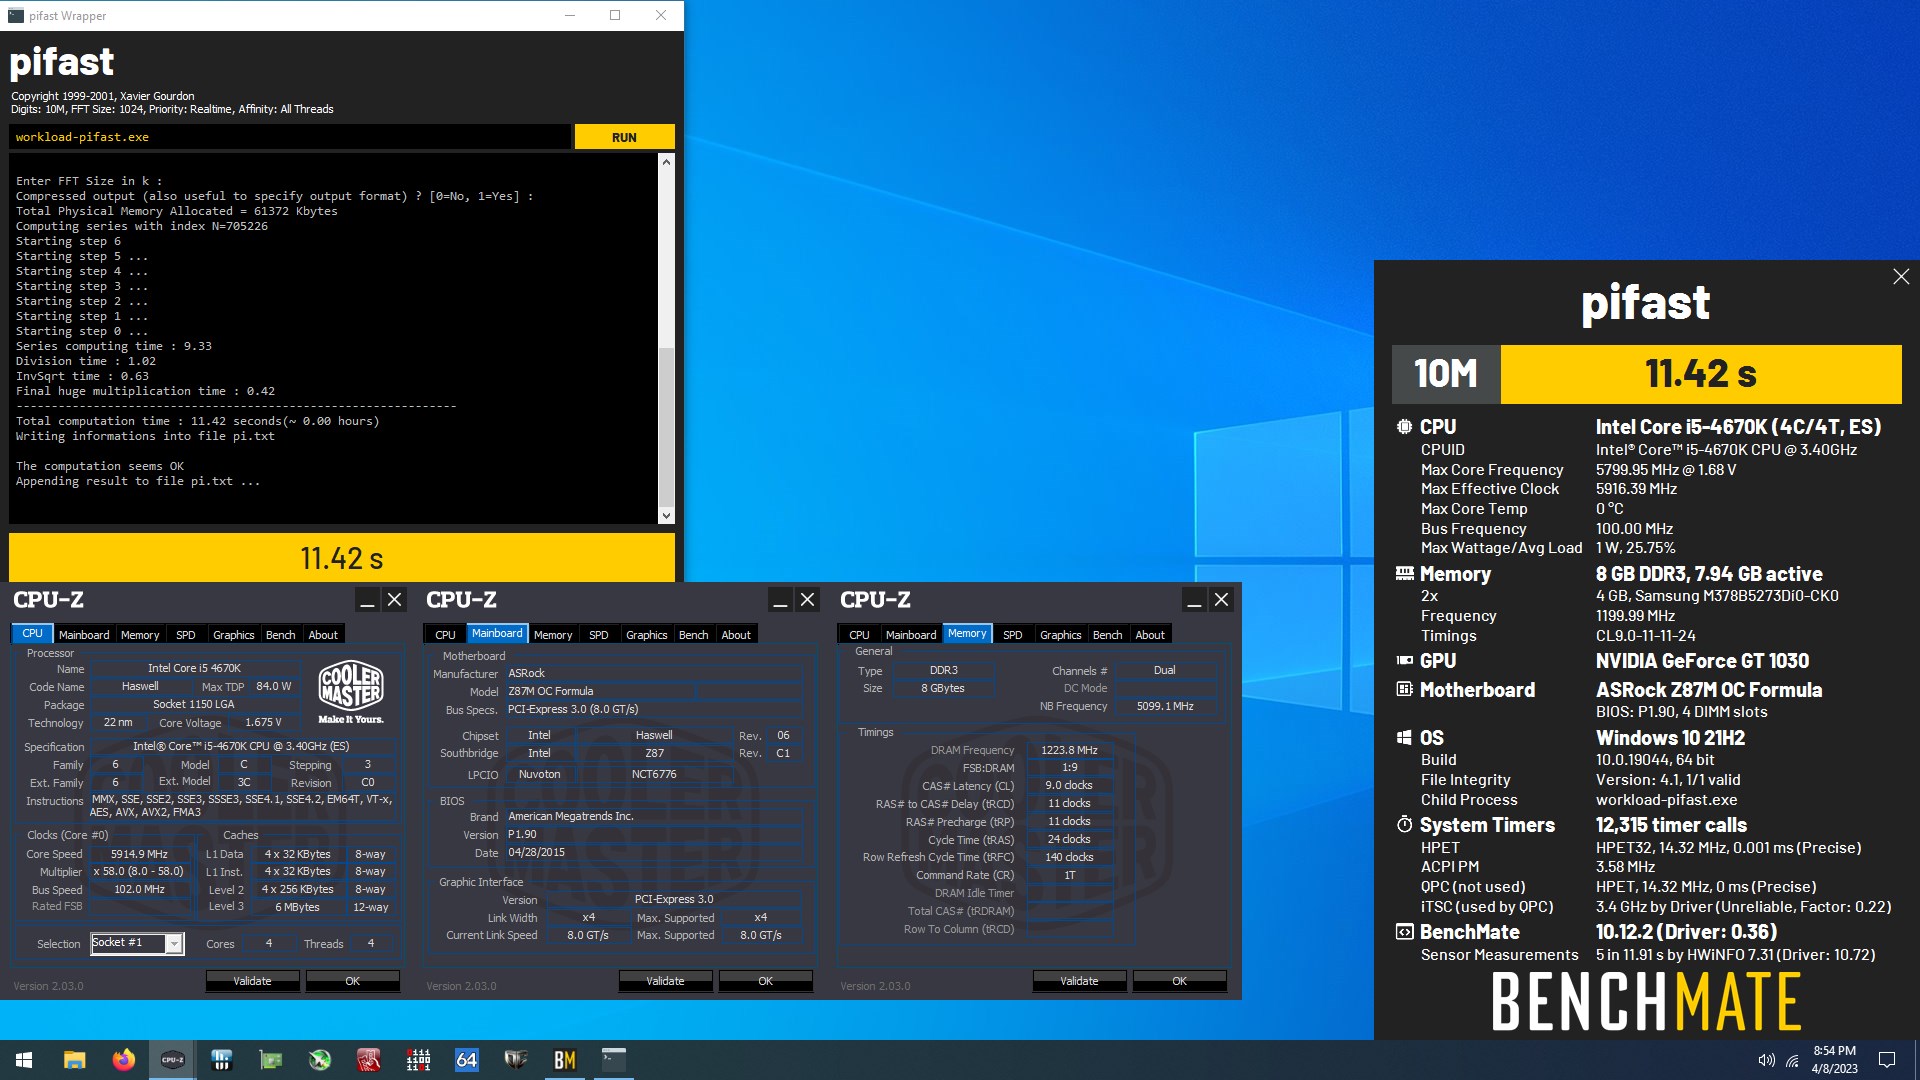Open the red icon on the taskbar
Screen dimensions: 1920x1080
369,1060
